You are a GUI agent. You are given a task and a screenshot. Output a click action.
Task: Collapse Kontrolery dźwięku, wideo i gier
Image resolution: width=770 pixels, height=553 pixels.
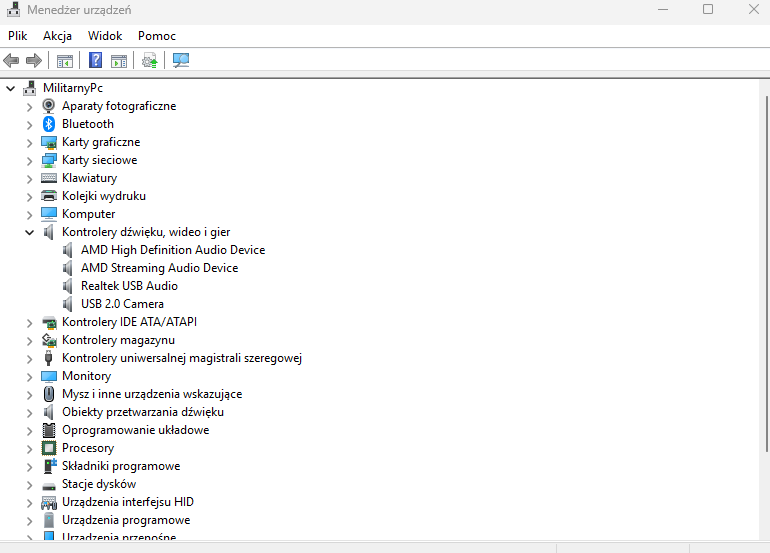click(x=29, y=232)
